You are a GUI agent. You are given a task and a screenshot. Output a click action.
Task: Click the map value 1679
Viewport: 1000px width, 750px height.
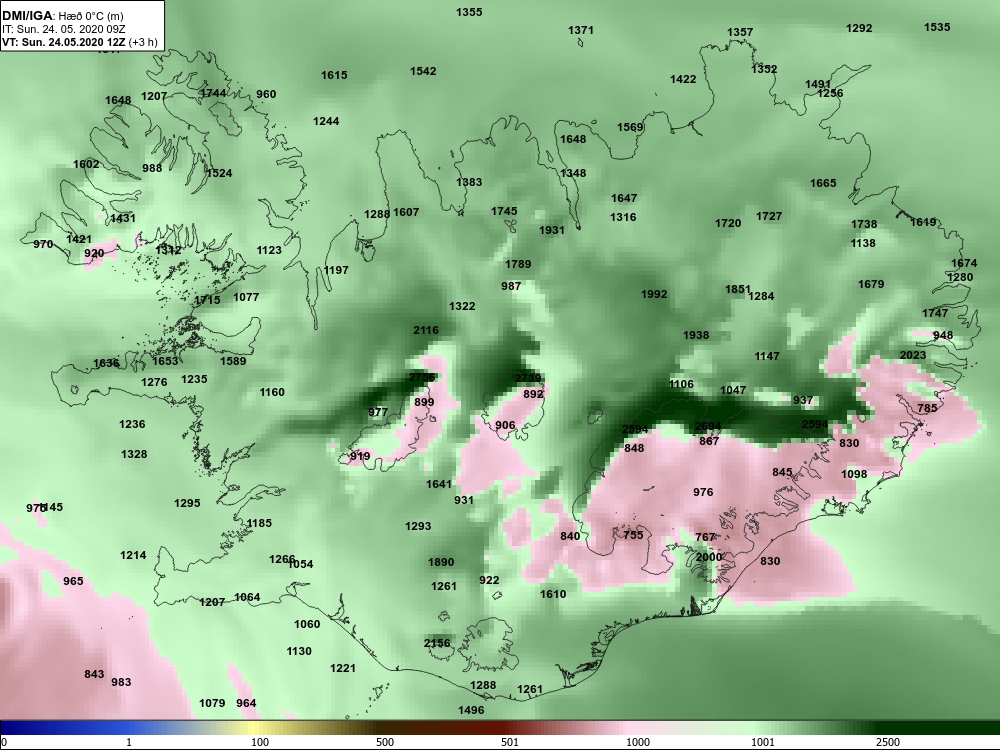(x=871, y=284)
